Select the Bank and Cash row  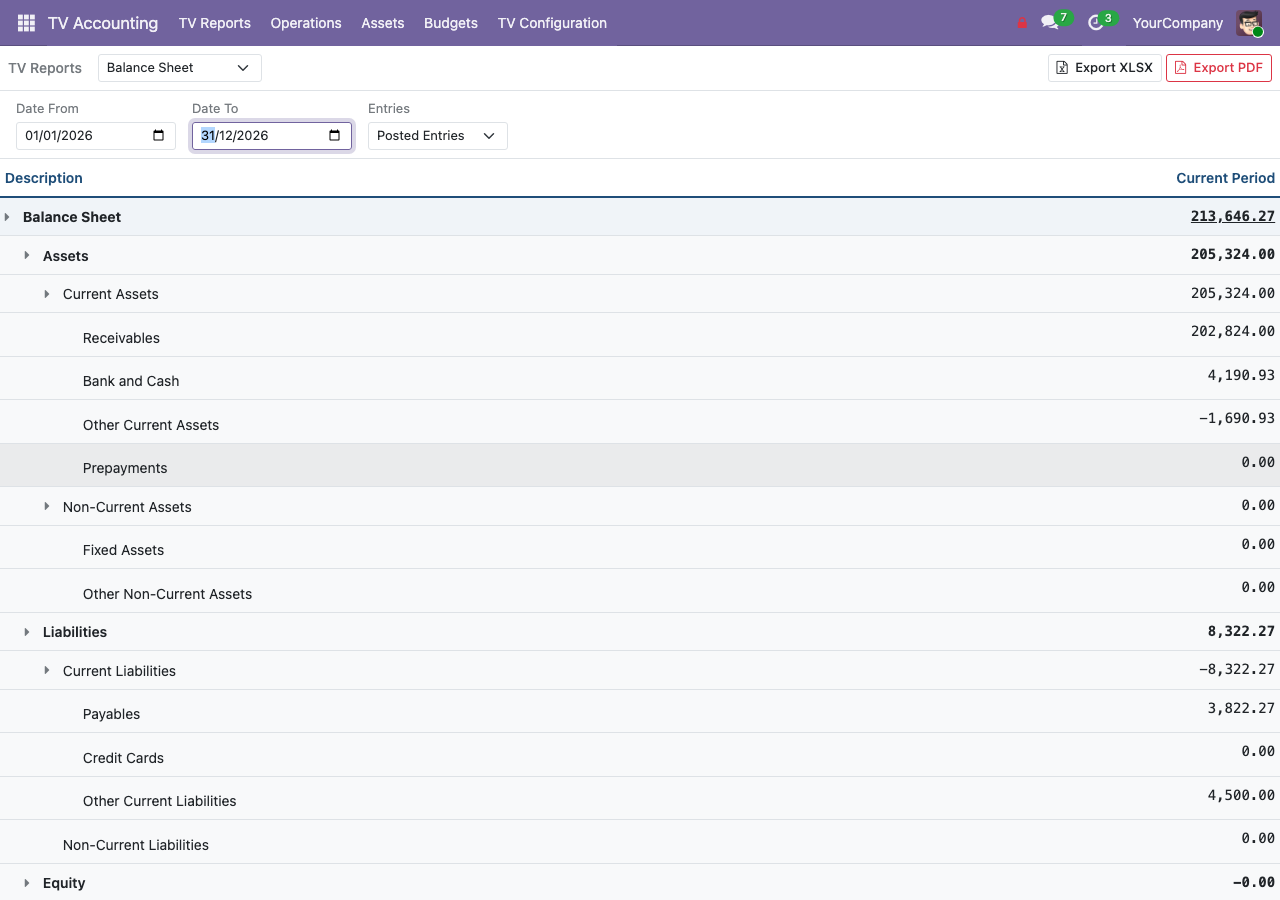640,379
